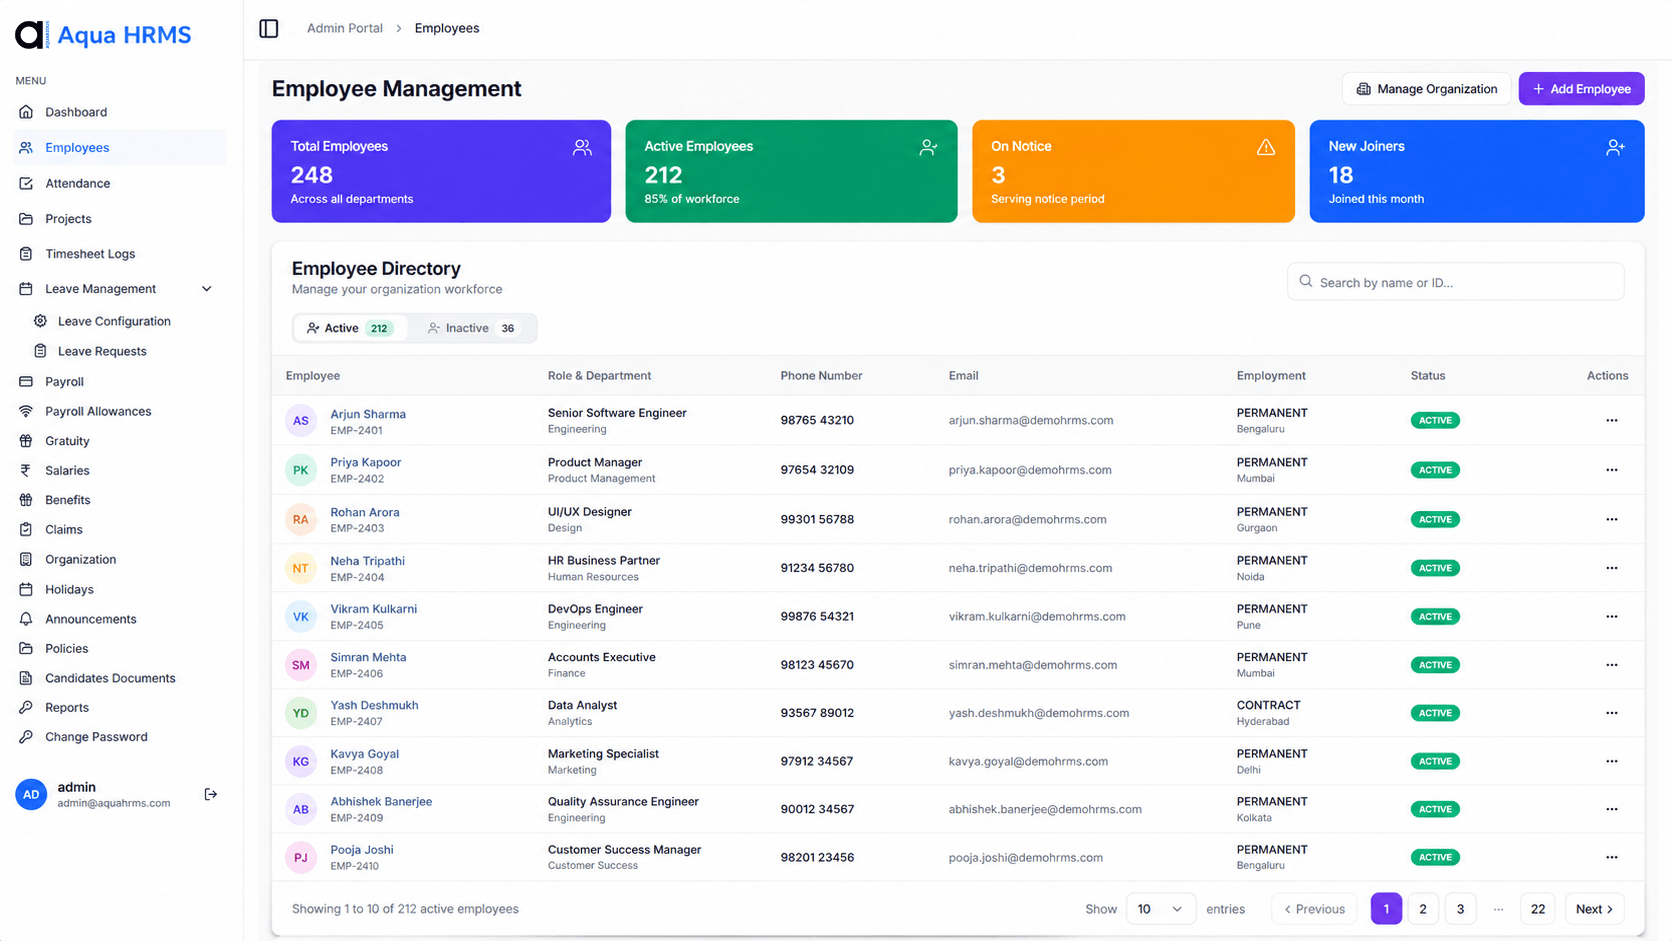The image size is (1672, 941).
Task: Click the On Notice summary card
Action: coord(1133,171)
